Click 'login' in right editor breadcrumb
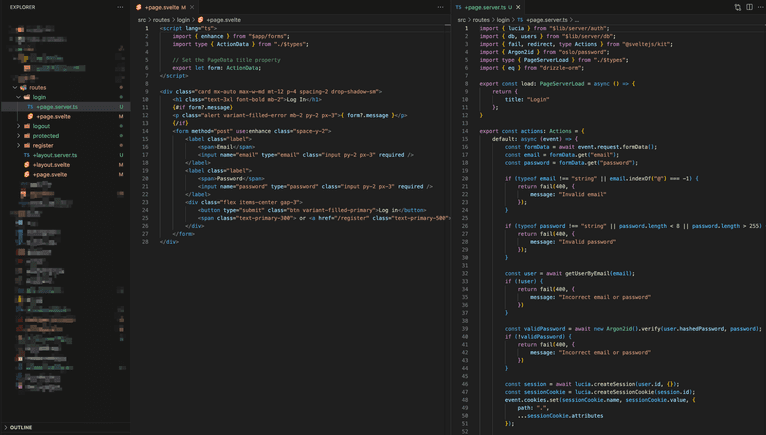 point(503,20)
